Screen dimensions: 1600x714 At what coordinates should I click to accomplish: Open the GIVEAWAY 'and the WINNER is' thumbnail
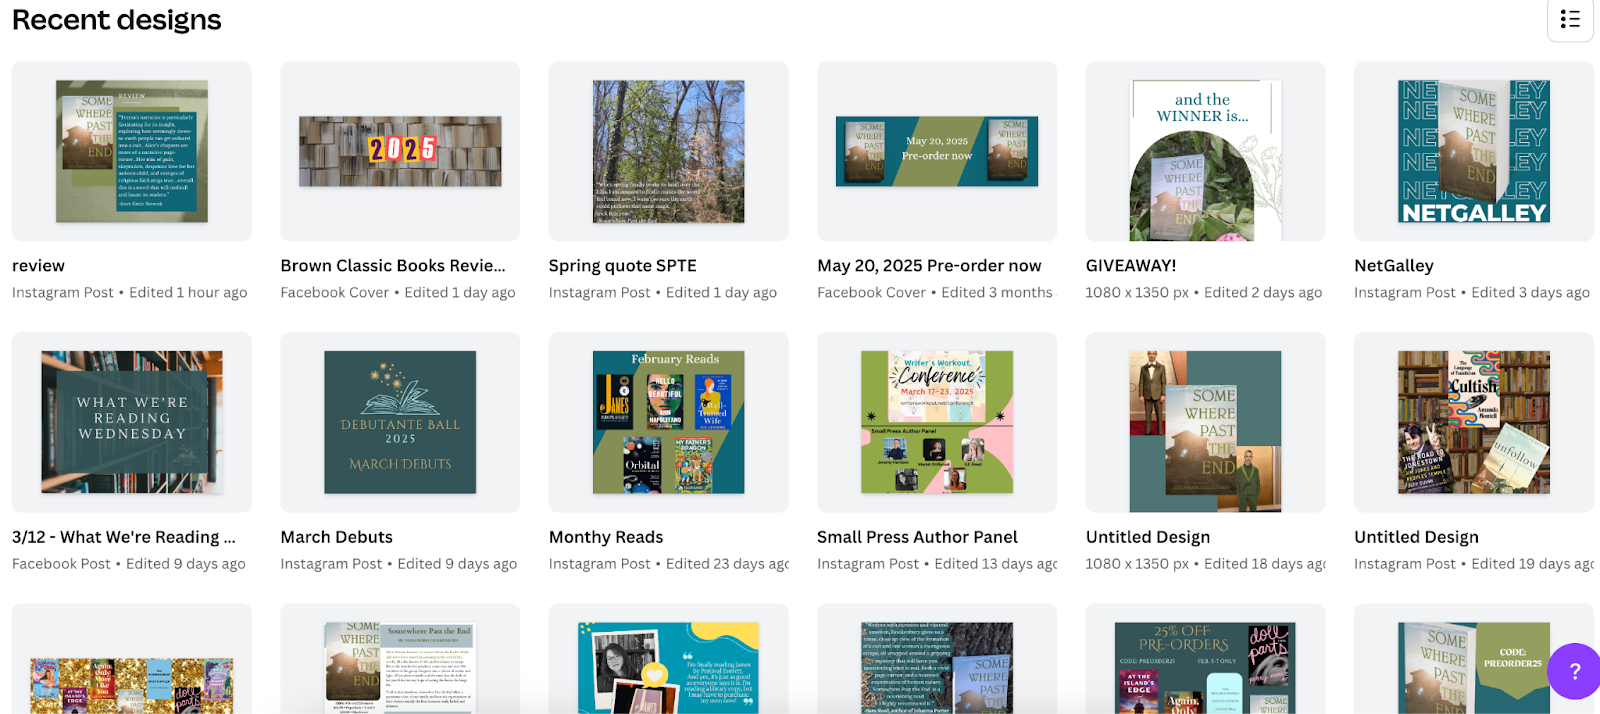(1206, 151)
